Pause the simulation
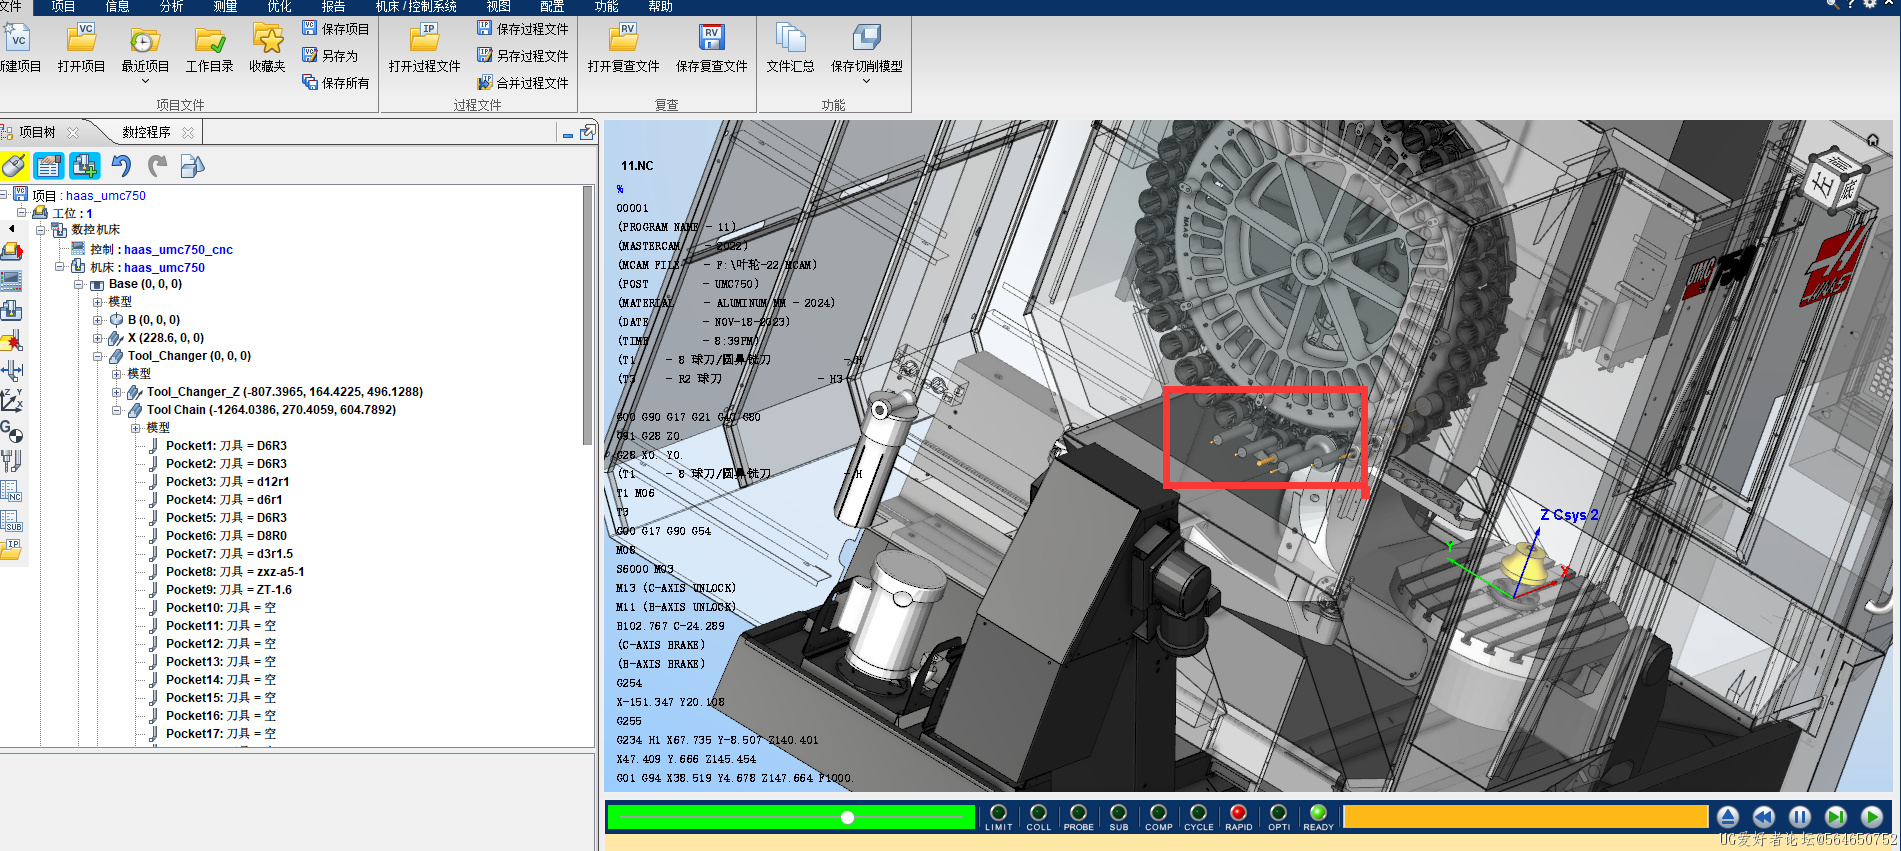 click(1800, 817)
